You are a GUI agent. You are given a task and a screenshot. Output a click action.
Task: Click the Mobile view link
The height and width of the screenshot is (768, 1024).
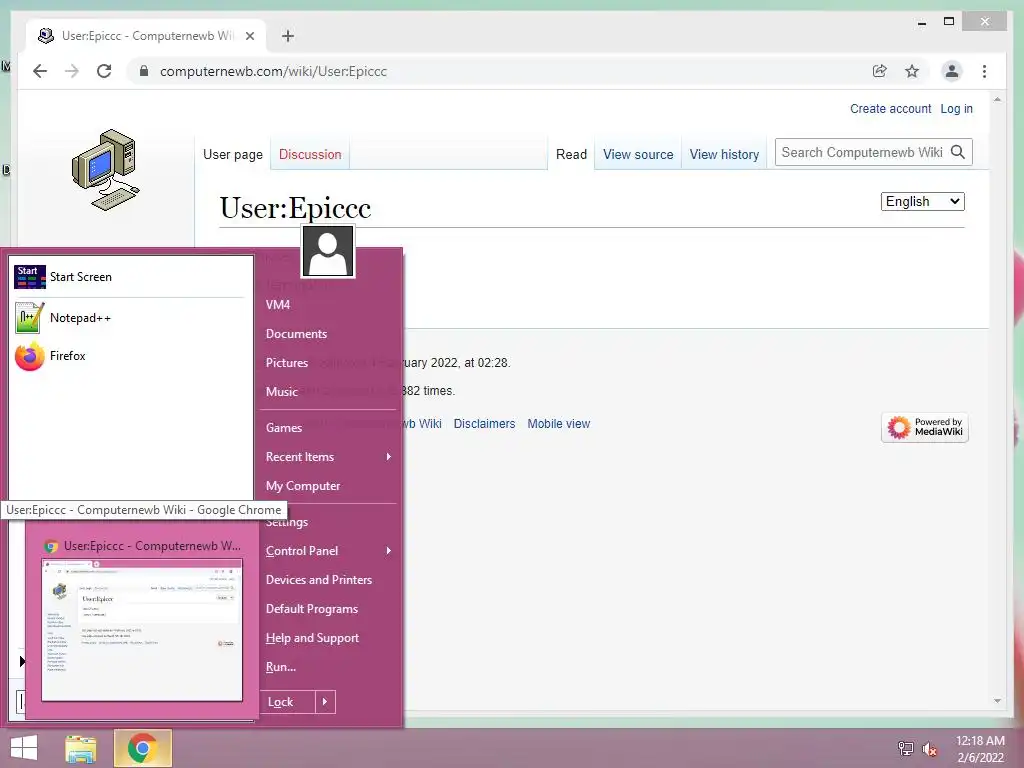558,424
